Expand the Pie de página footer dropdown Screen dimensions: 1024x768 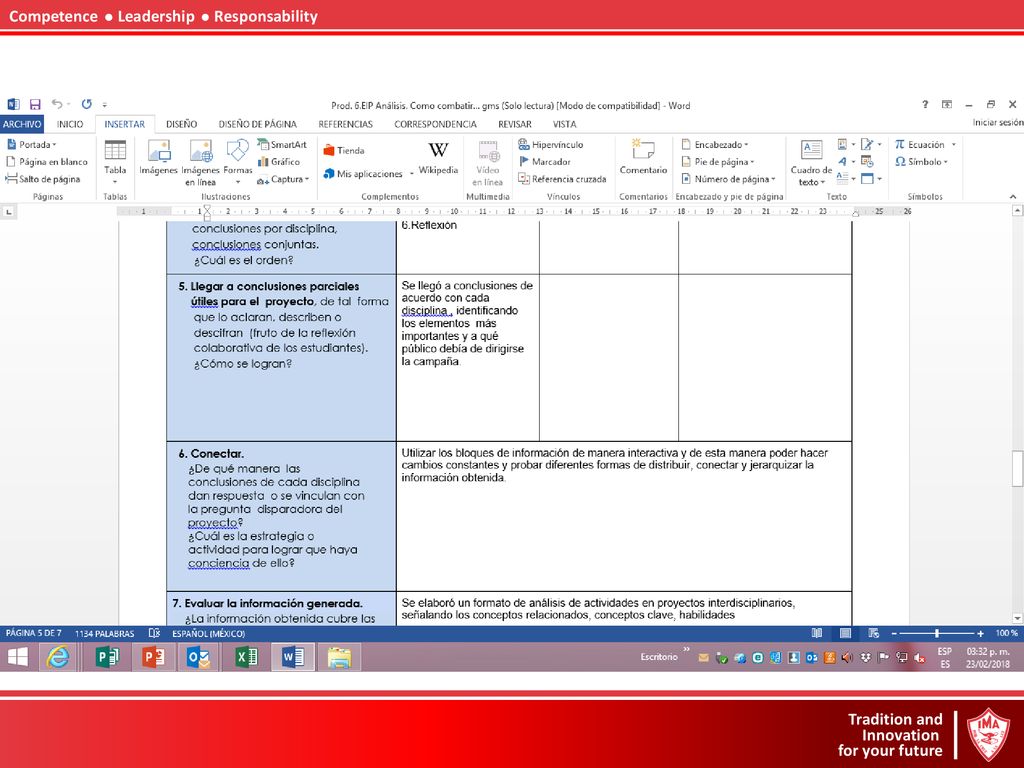[x=718, y=161]
